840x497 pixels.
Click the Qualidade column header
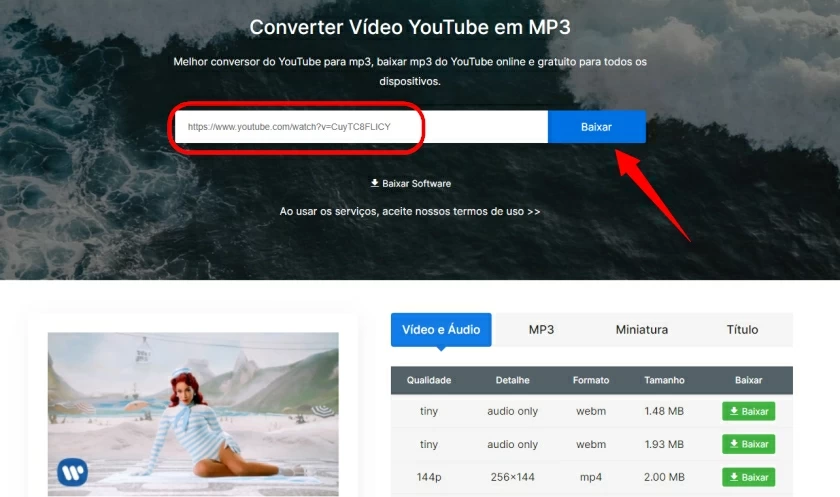click(429, 380)
